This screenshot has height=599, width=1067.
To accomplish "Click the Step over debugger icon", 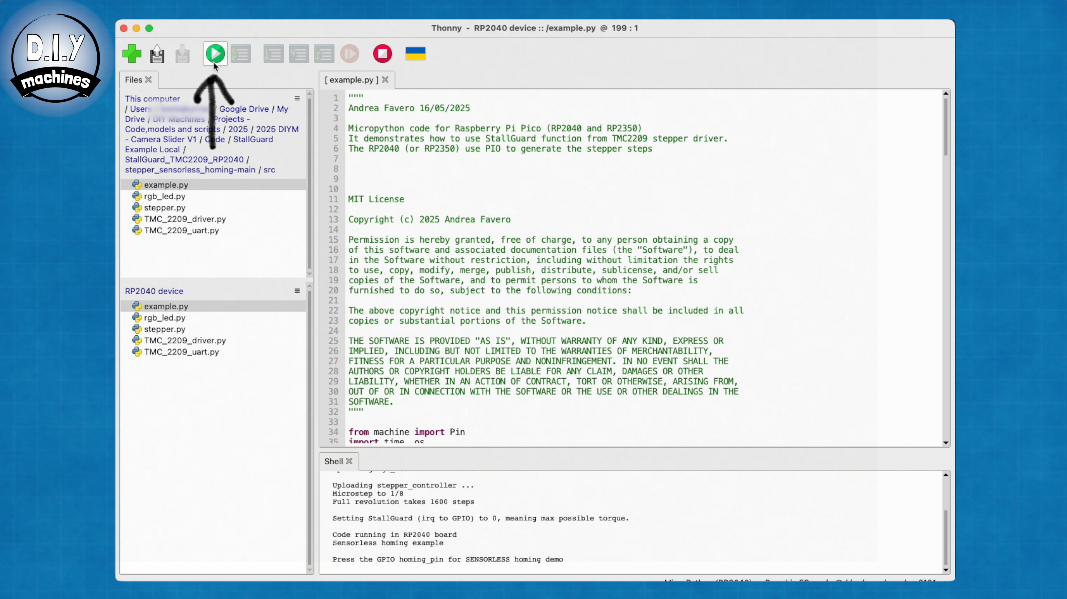I will (273, 54).
